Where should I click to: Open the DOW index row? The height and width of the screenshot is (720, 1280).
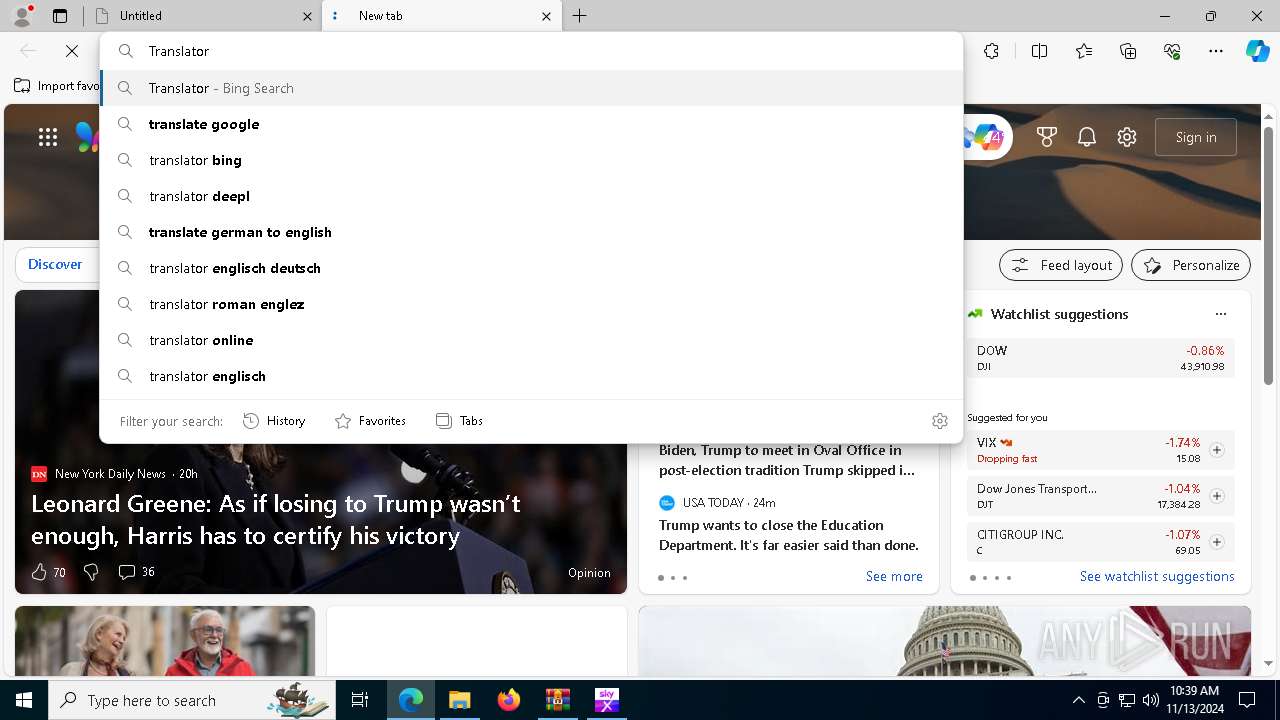point(1100,358)
